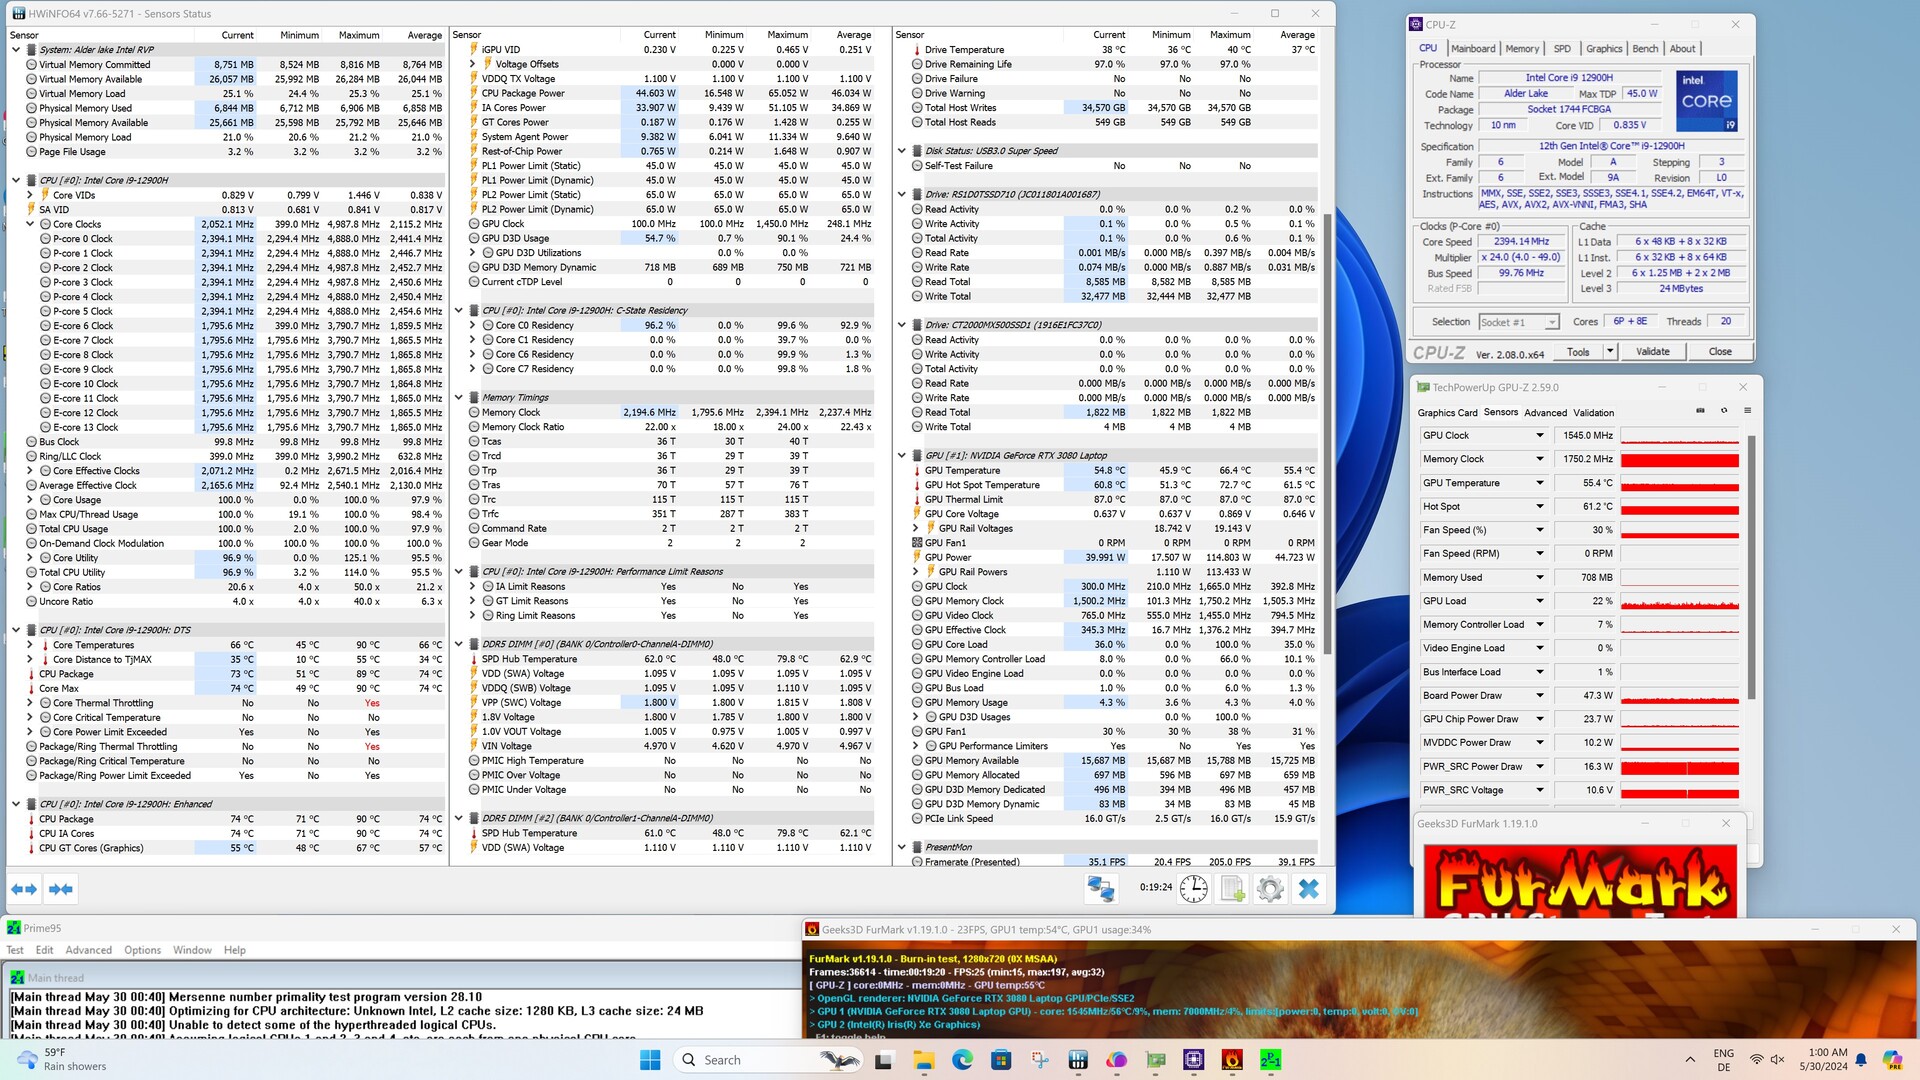
Task: Click the expand columns double-arrow icon
Action: click(x=24, y=888)
